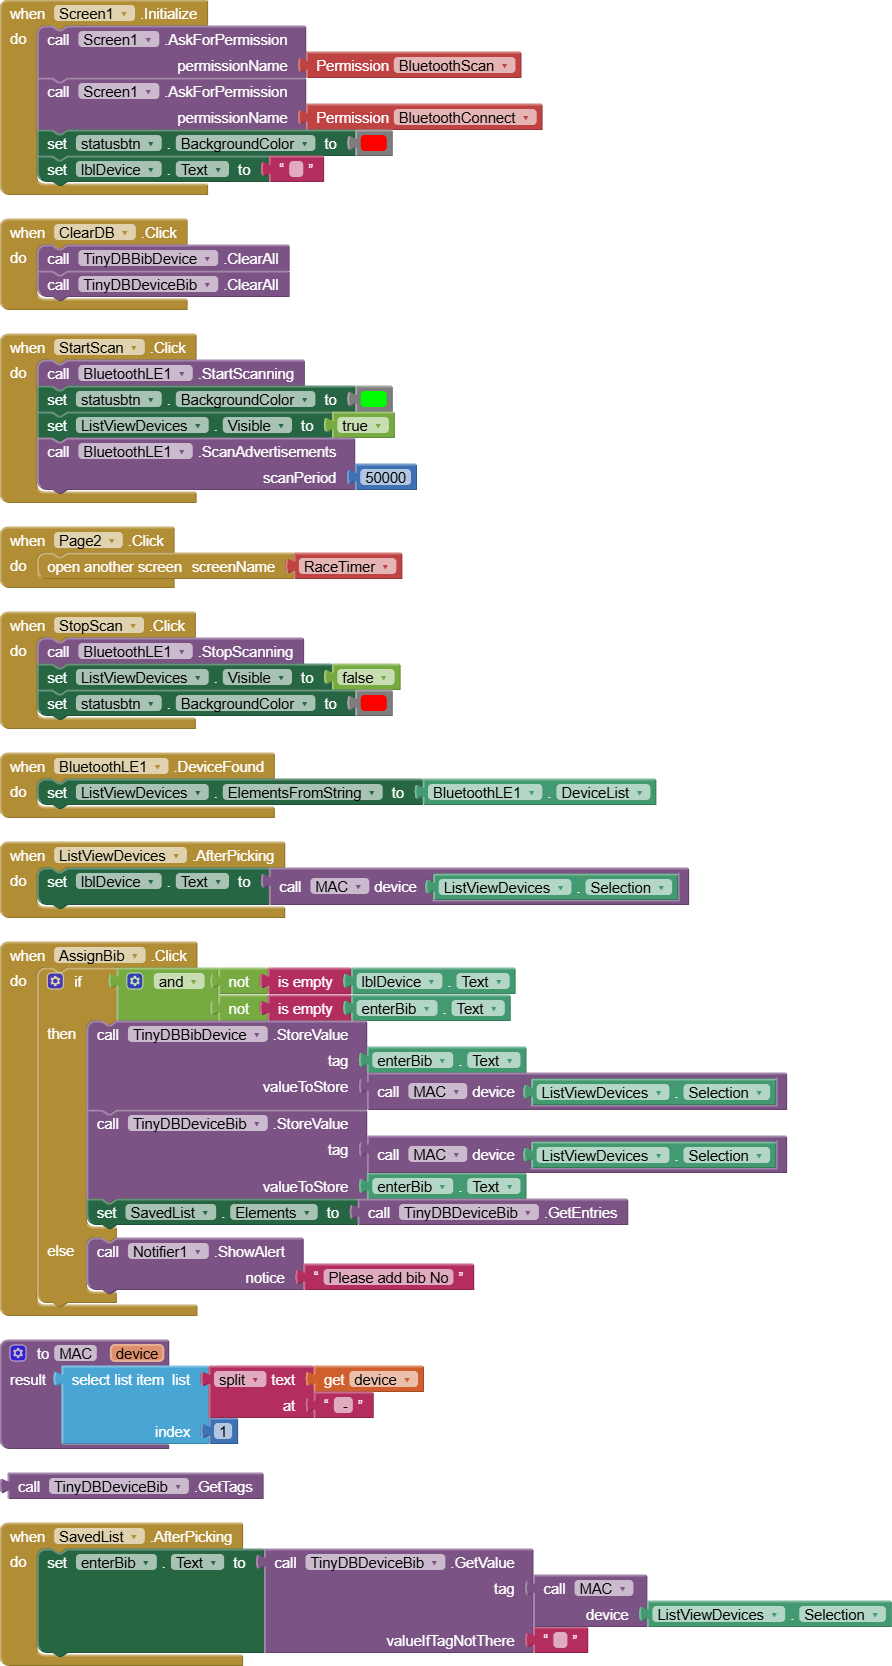Click the red color swatch in StopScan.Click
The image size is (892, 1666).
(374, 703)
